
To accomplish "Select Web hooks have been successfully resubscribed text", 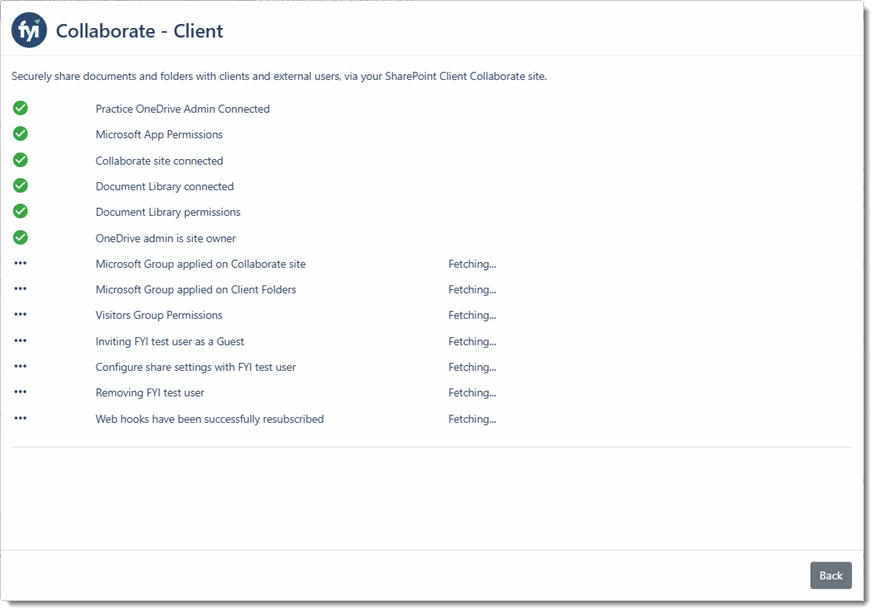I will tap(210, 419).
